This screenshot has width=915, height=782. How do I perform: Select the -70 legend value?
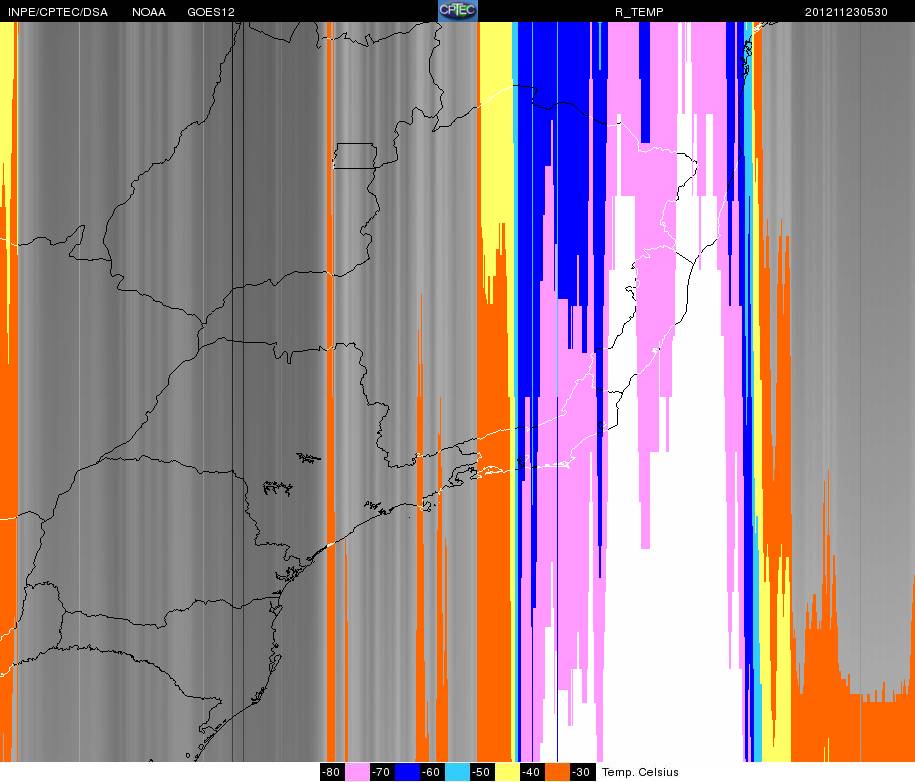coord(382,772)
